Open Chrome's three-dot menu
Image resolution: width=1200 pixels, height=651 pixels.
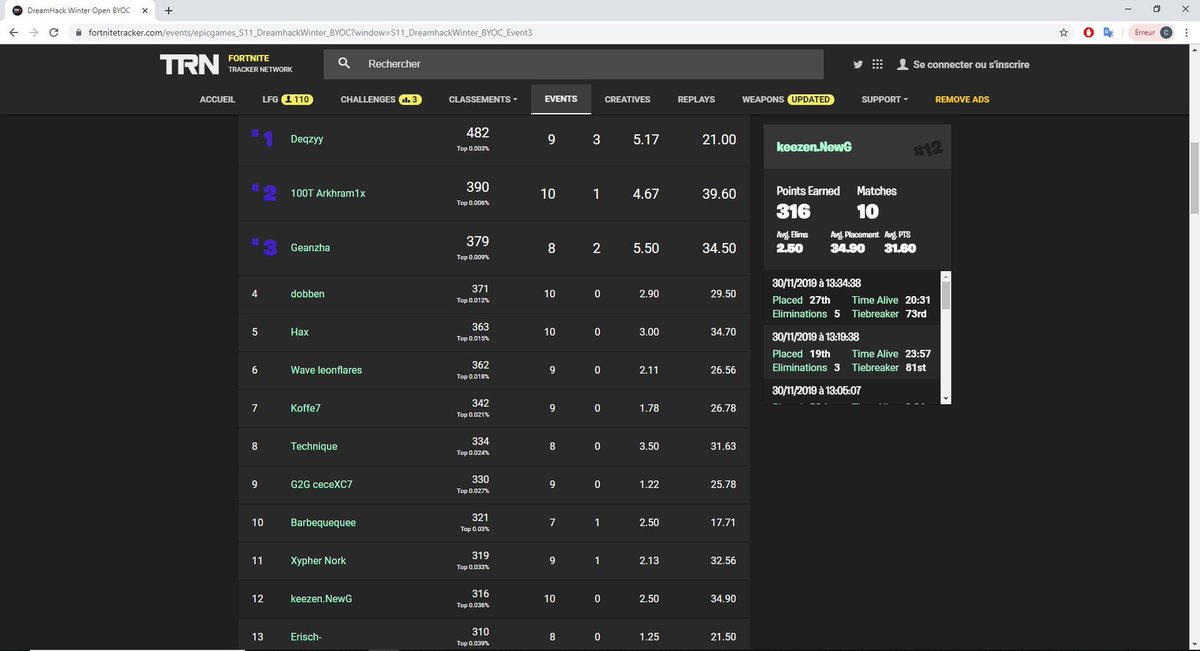pyautogui.click(x=1188, y=32)
